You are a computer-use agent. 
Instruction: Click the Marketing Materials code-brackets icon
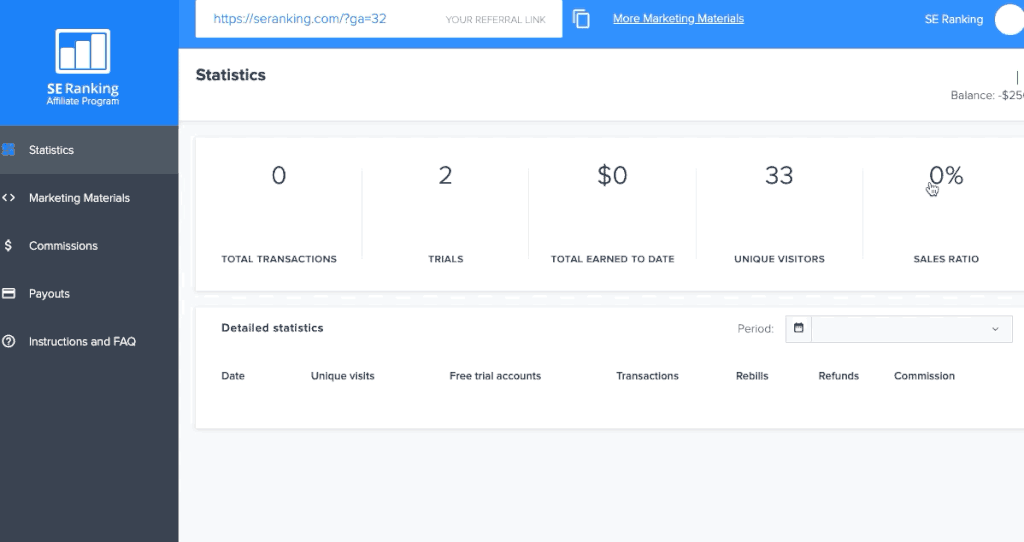tap(8, 197)
